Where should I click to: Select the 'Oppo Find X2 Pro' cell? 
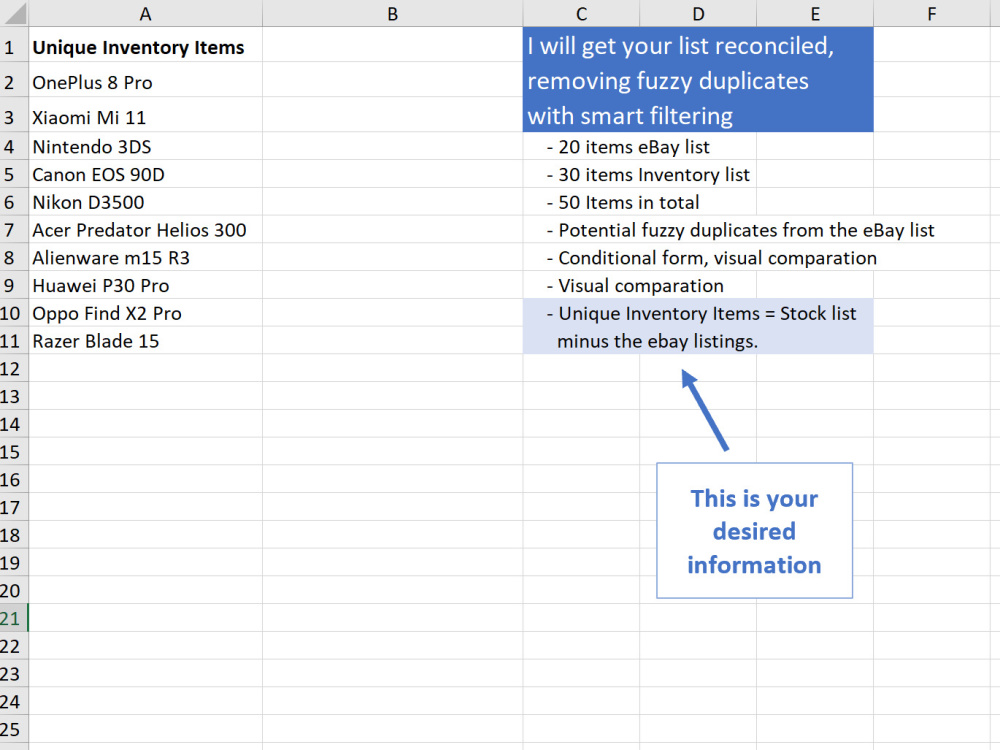tap(145, 313)
